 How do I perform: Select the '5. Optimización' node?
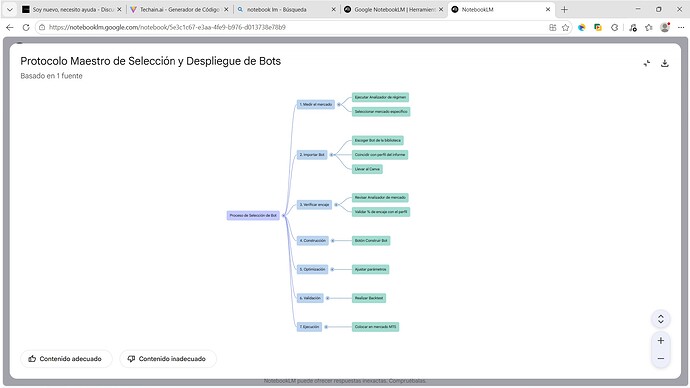312,269
